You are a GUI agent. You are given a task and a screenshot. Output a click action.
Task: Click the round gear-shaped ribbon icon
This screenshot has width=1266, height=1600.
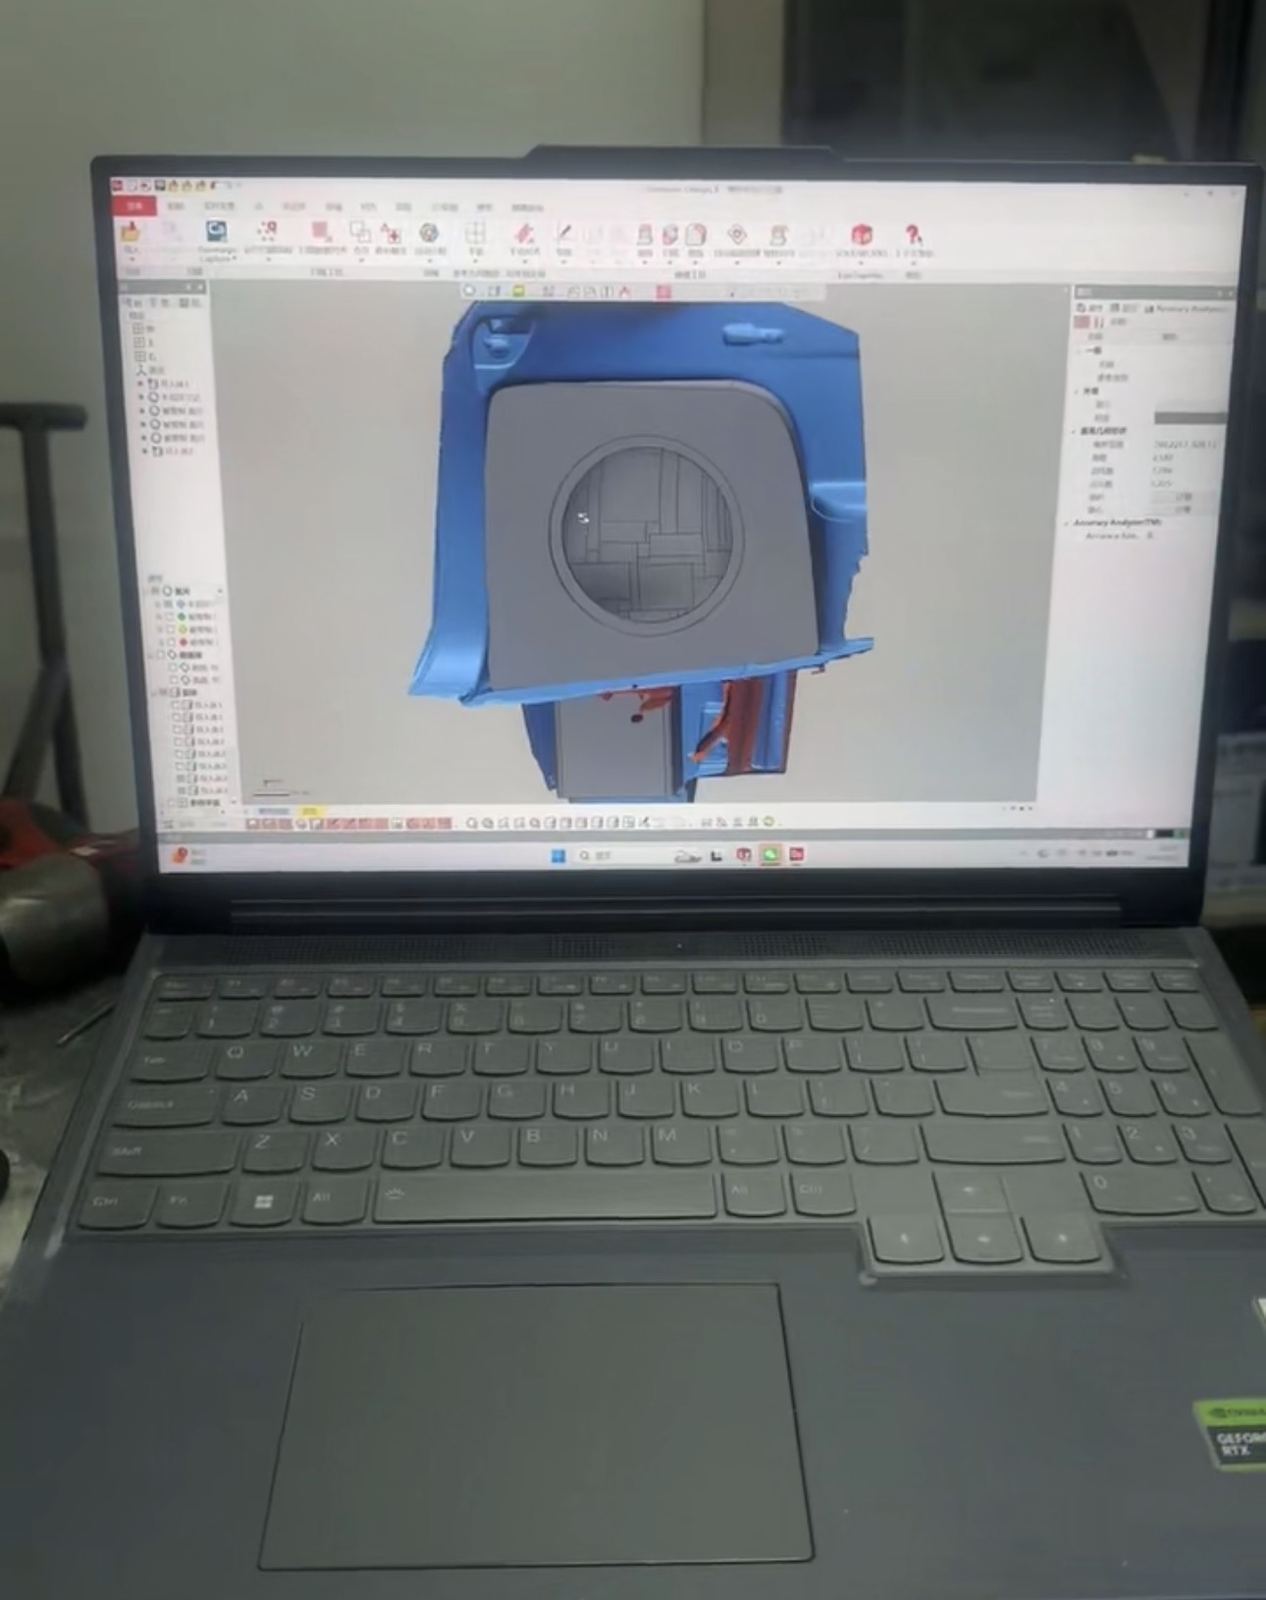(x=429, y=234)
